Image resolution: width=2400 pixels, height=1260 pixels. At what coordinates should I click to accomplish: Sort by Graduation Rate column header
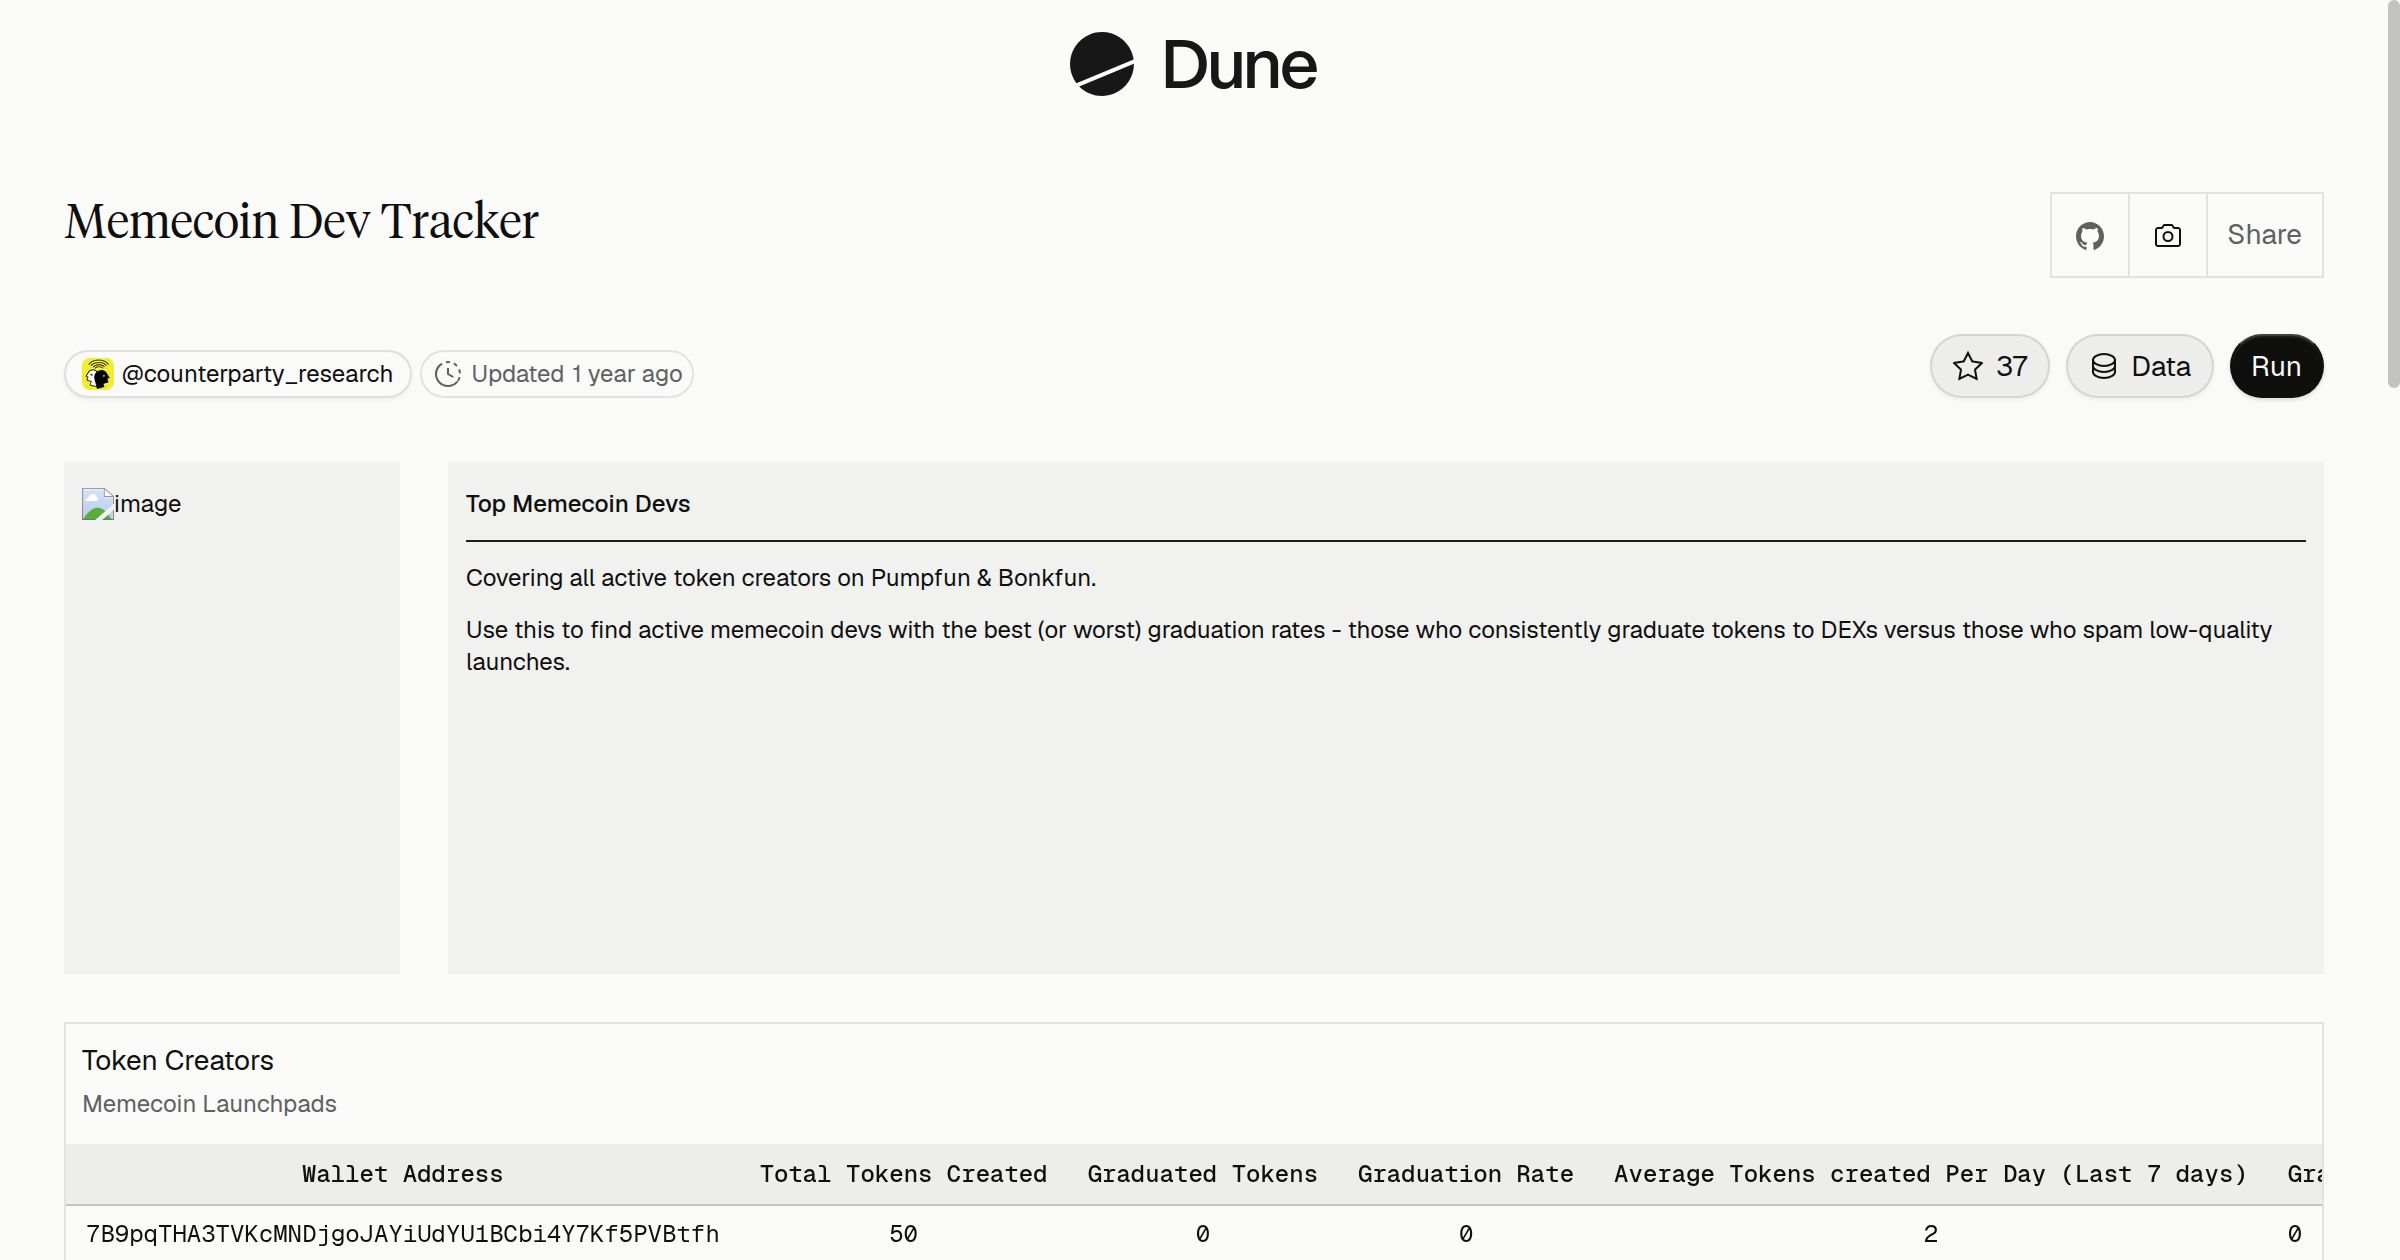pos(1465,1174)
